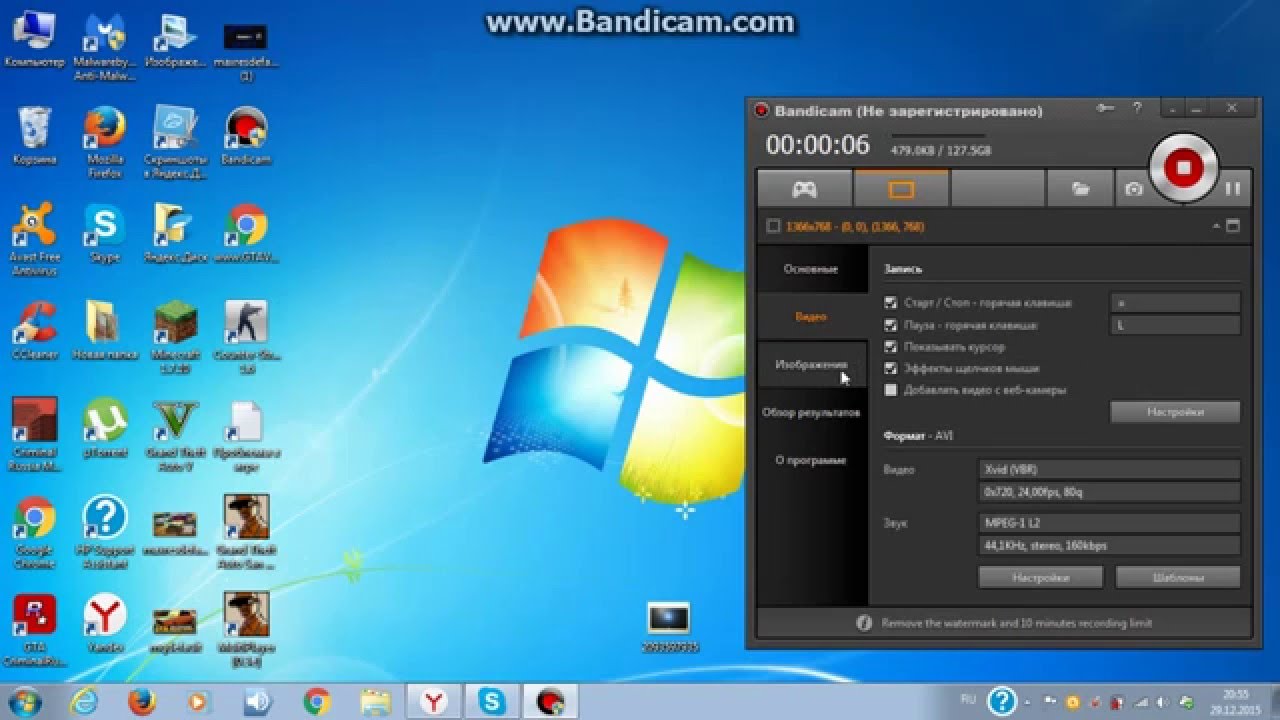Open HP Support Assistant desktop icon
Viewport: 1280px width, 720px height.
[105, 532]
